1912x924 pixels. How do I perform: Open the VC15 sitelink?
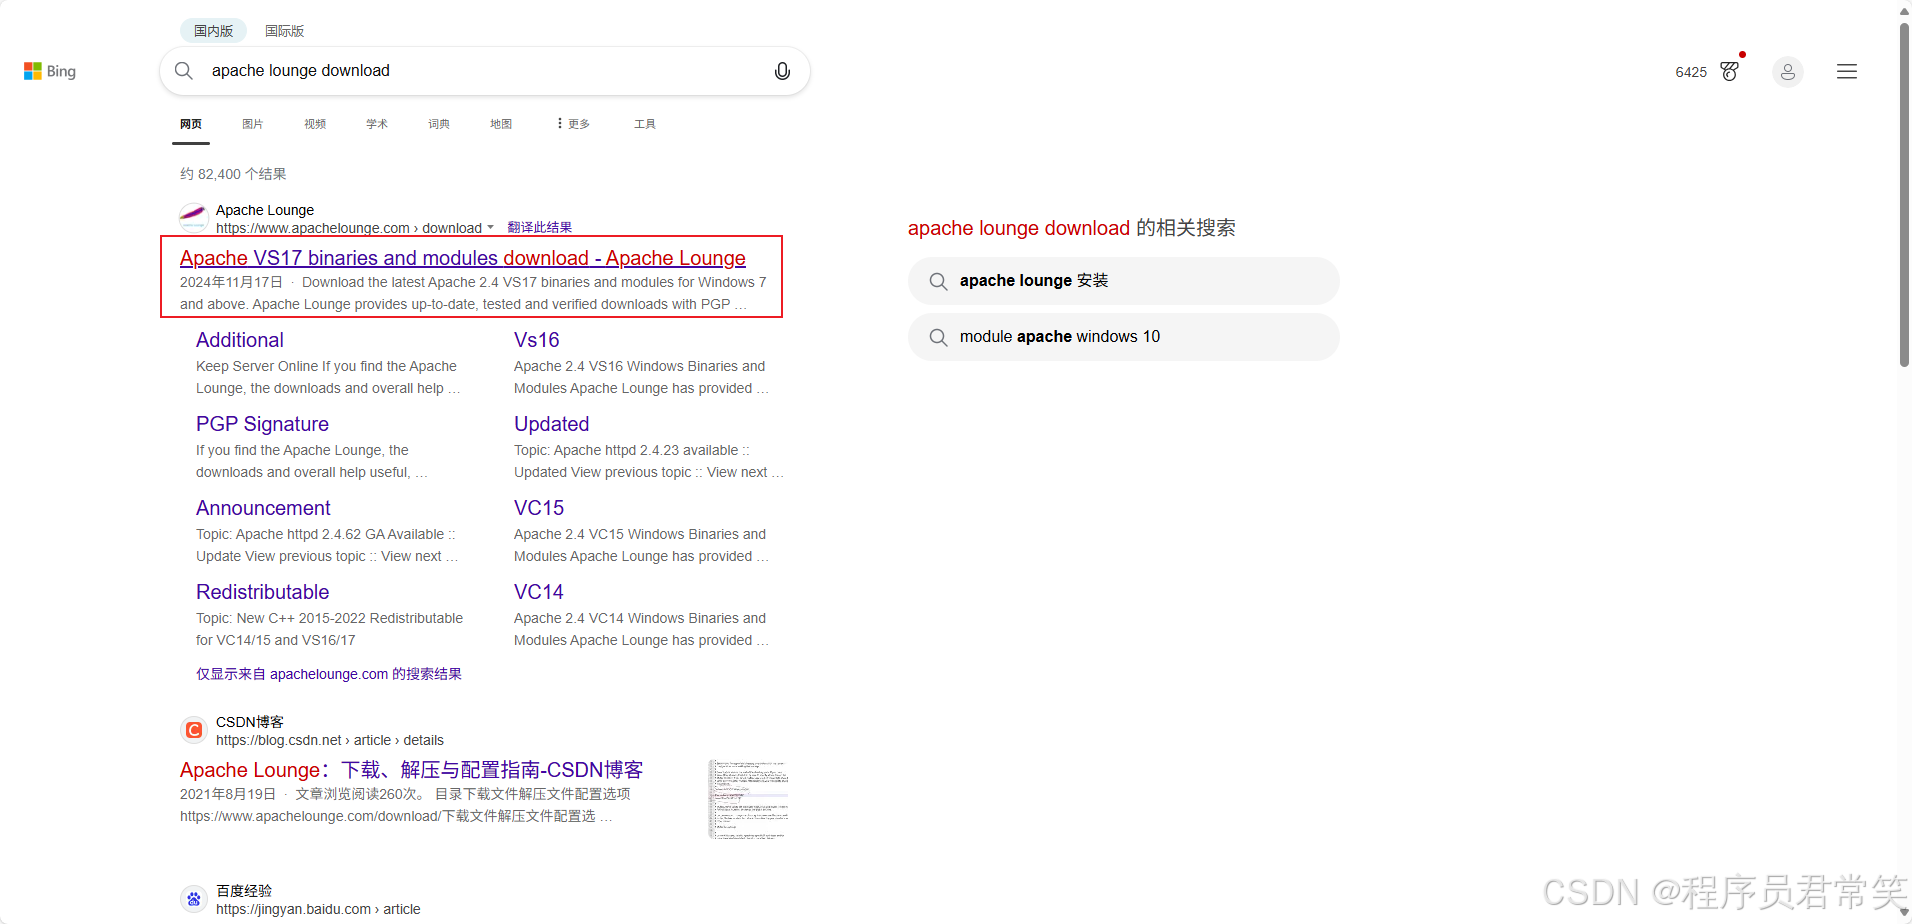[x=539, y=508]
